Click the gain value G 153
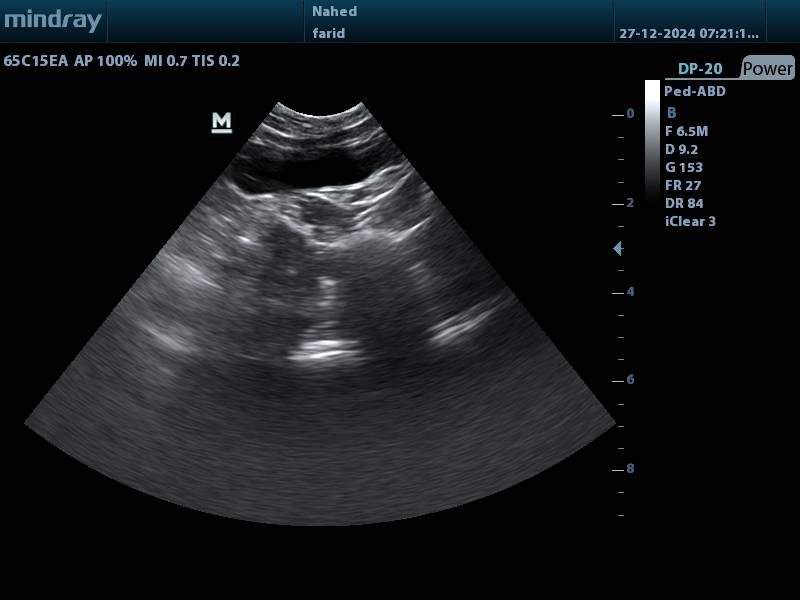The image size is (800, 600). [x=684, y=167]
